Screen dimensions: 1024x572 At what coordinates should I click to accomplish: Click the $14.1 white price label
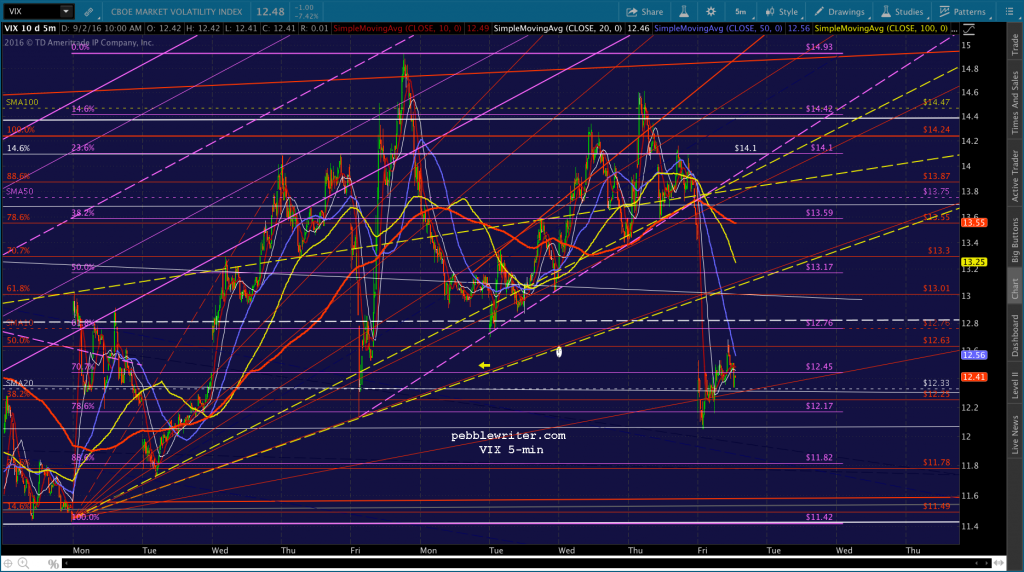(x=745, y=148)
